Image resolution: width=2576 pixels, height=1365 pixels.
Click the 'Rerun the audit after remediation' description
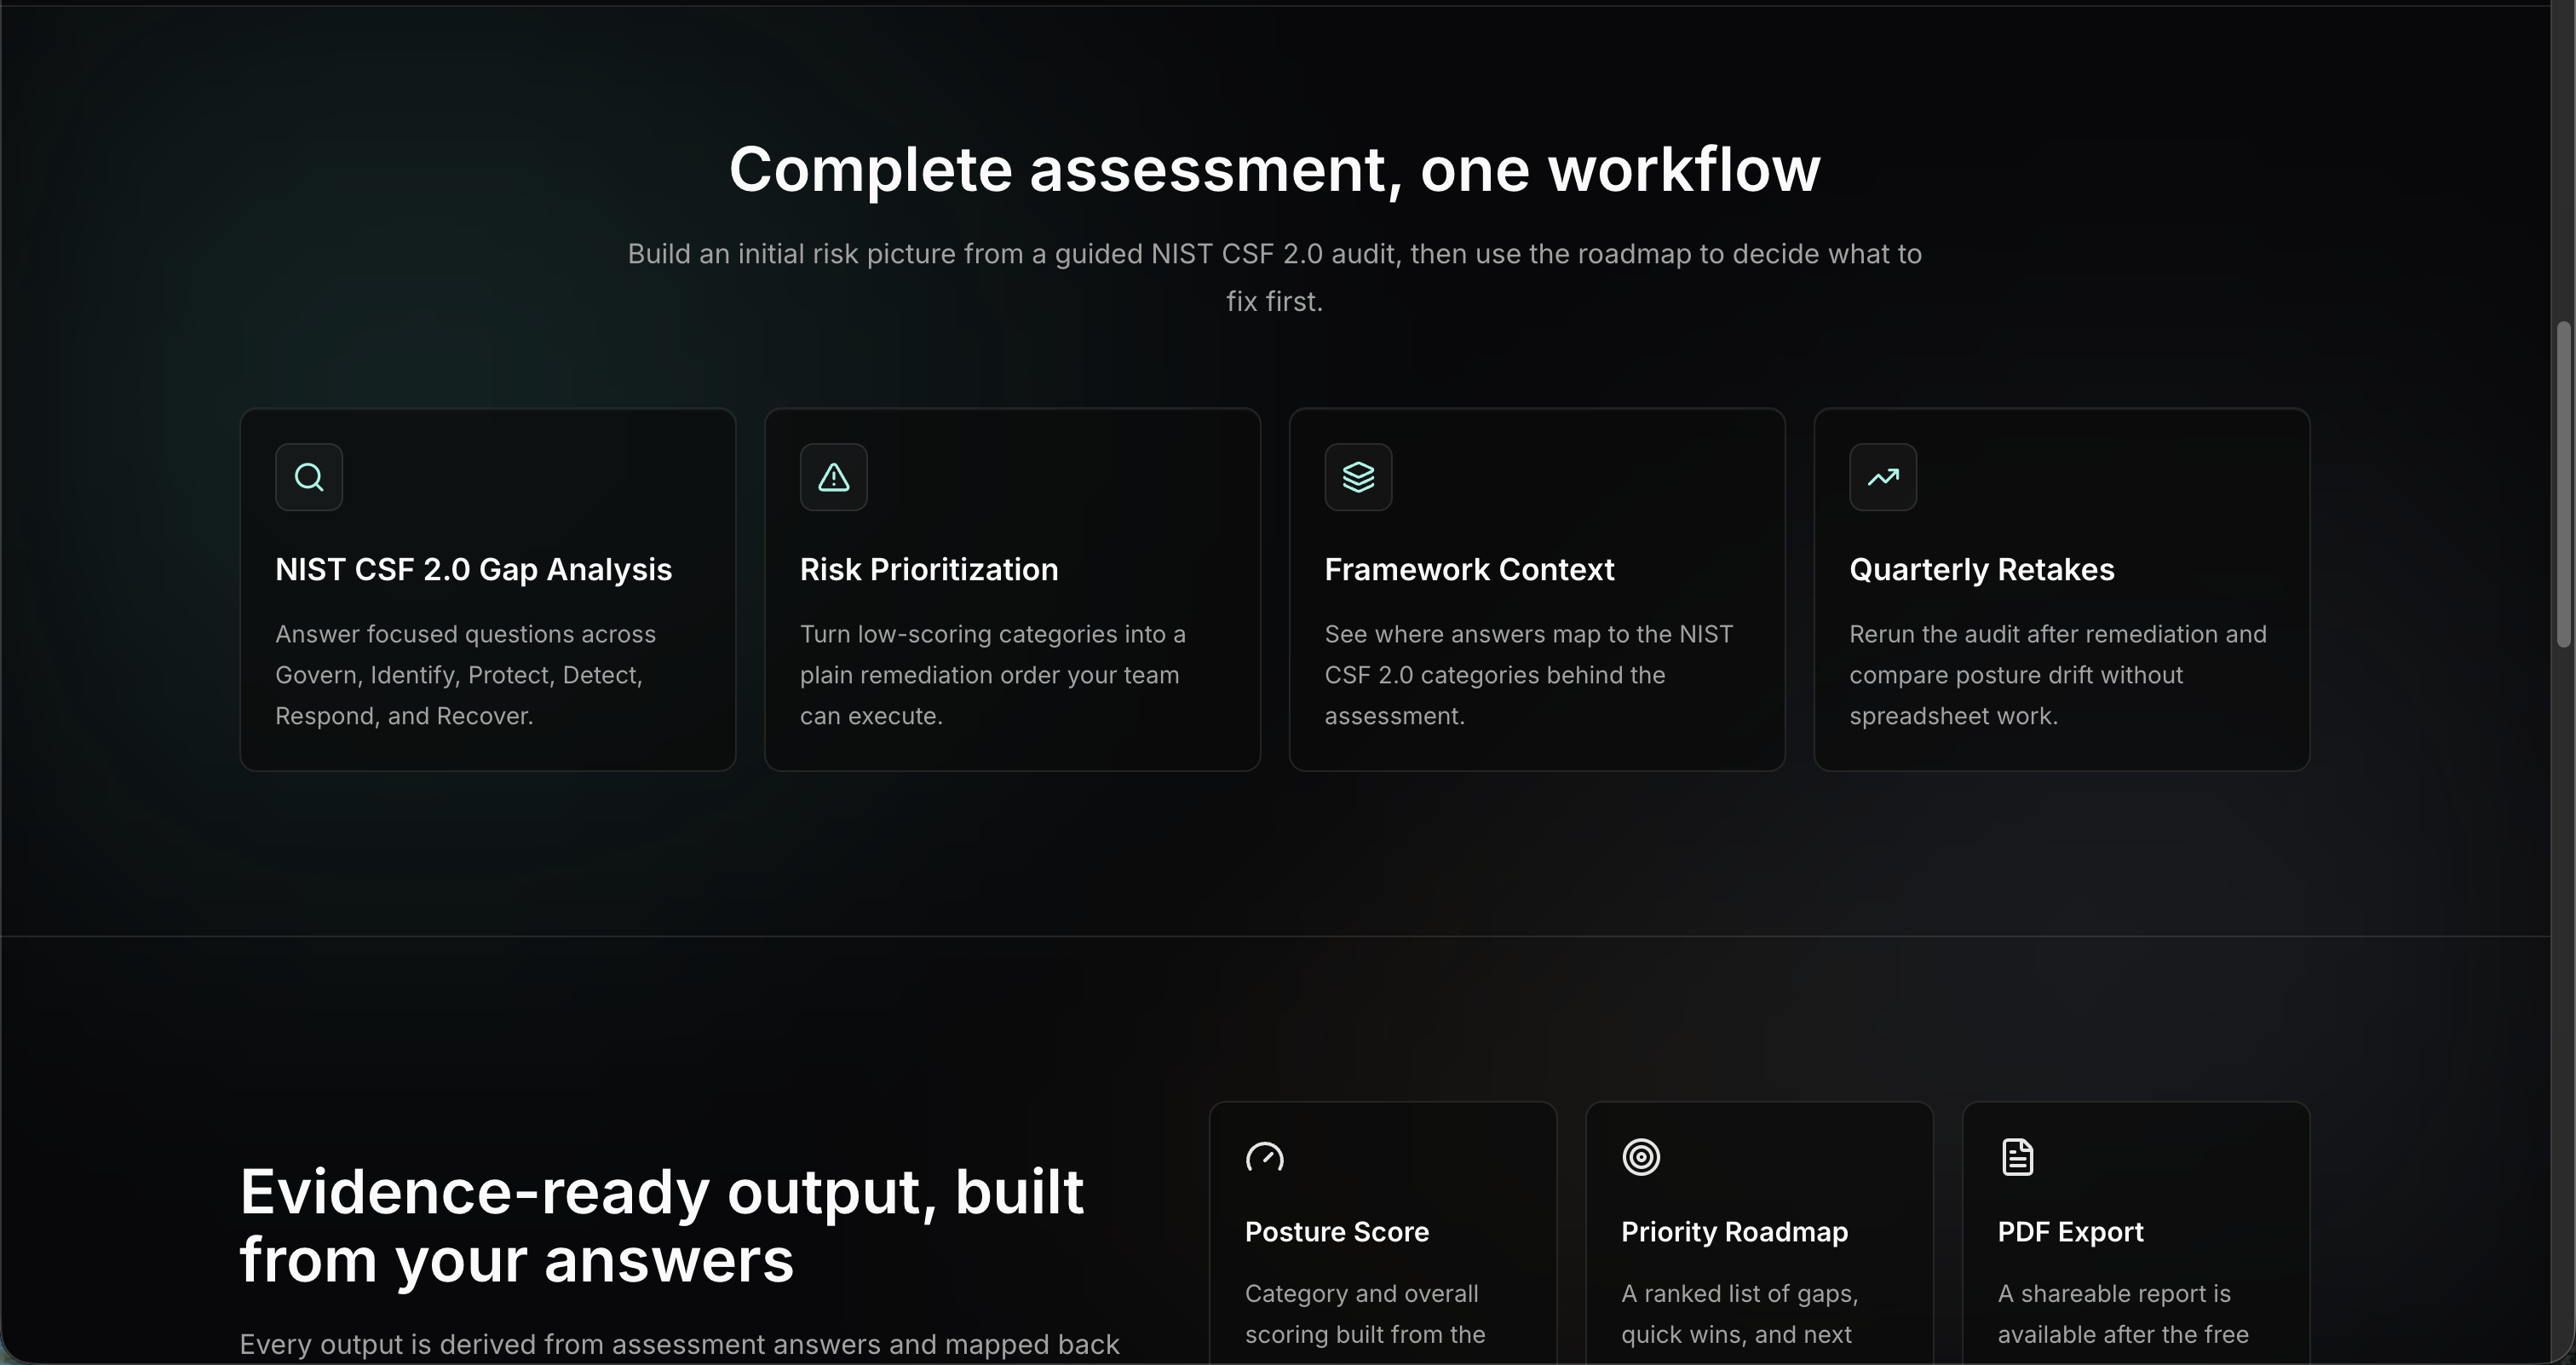pos(2058,675)
